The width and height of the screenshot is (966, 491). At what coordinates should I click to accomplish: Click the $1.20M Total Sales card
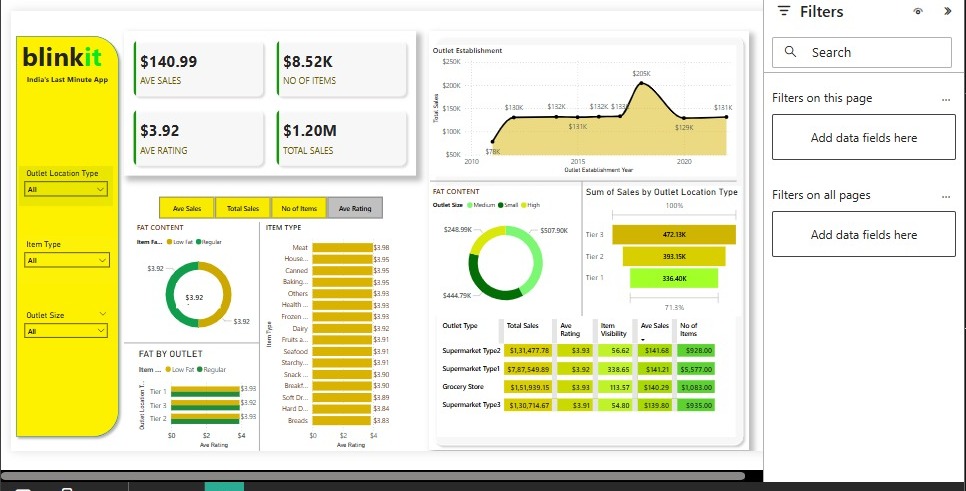[342, 139]
